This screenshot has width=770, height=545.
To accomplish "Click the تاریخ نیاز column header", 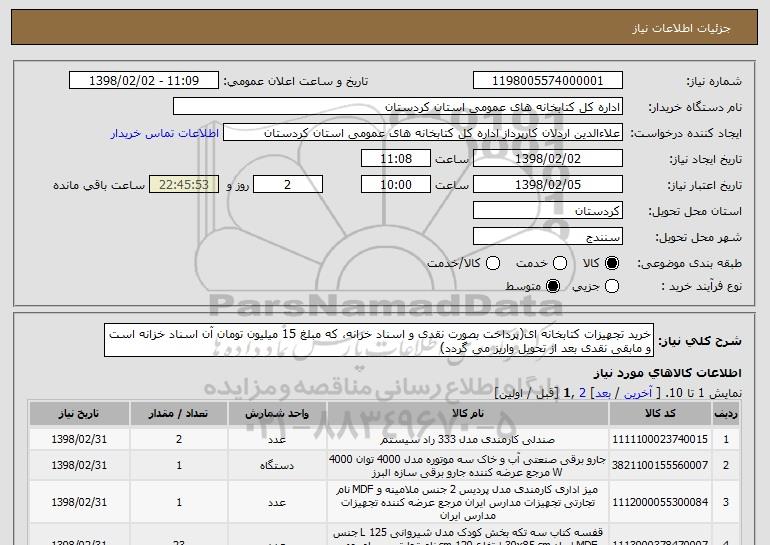I will tap(79, 413).
